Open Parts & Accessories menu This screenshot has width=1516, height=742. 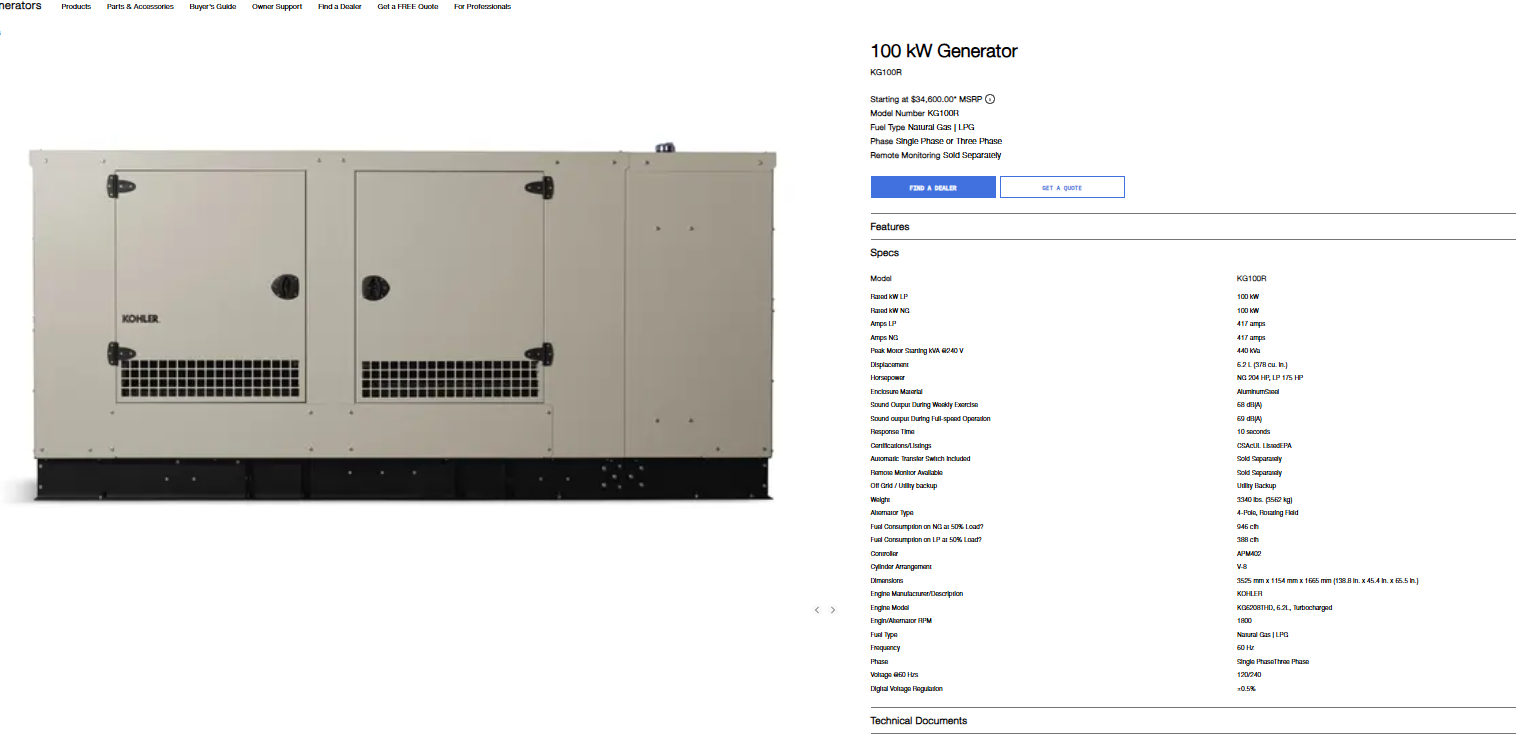click(x=140, y=7)
